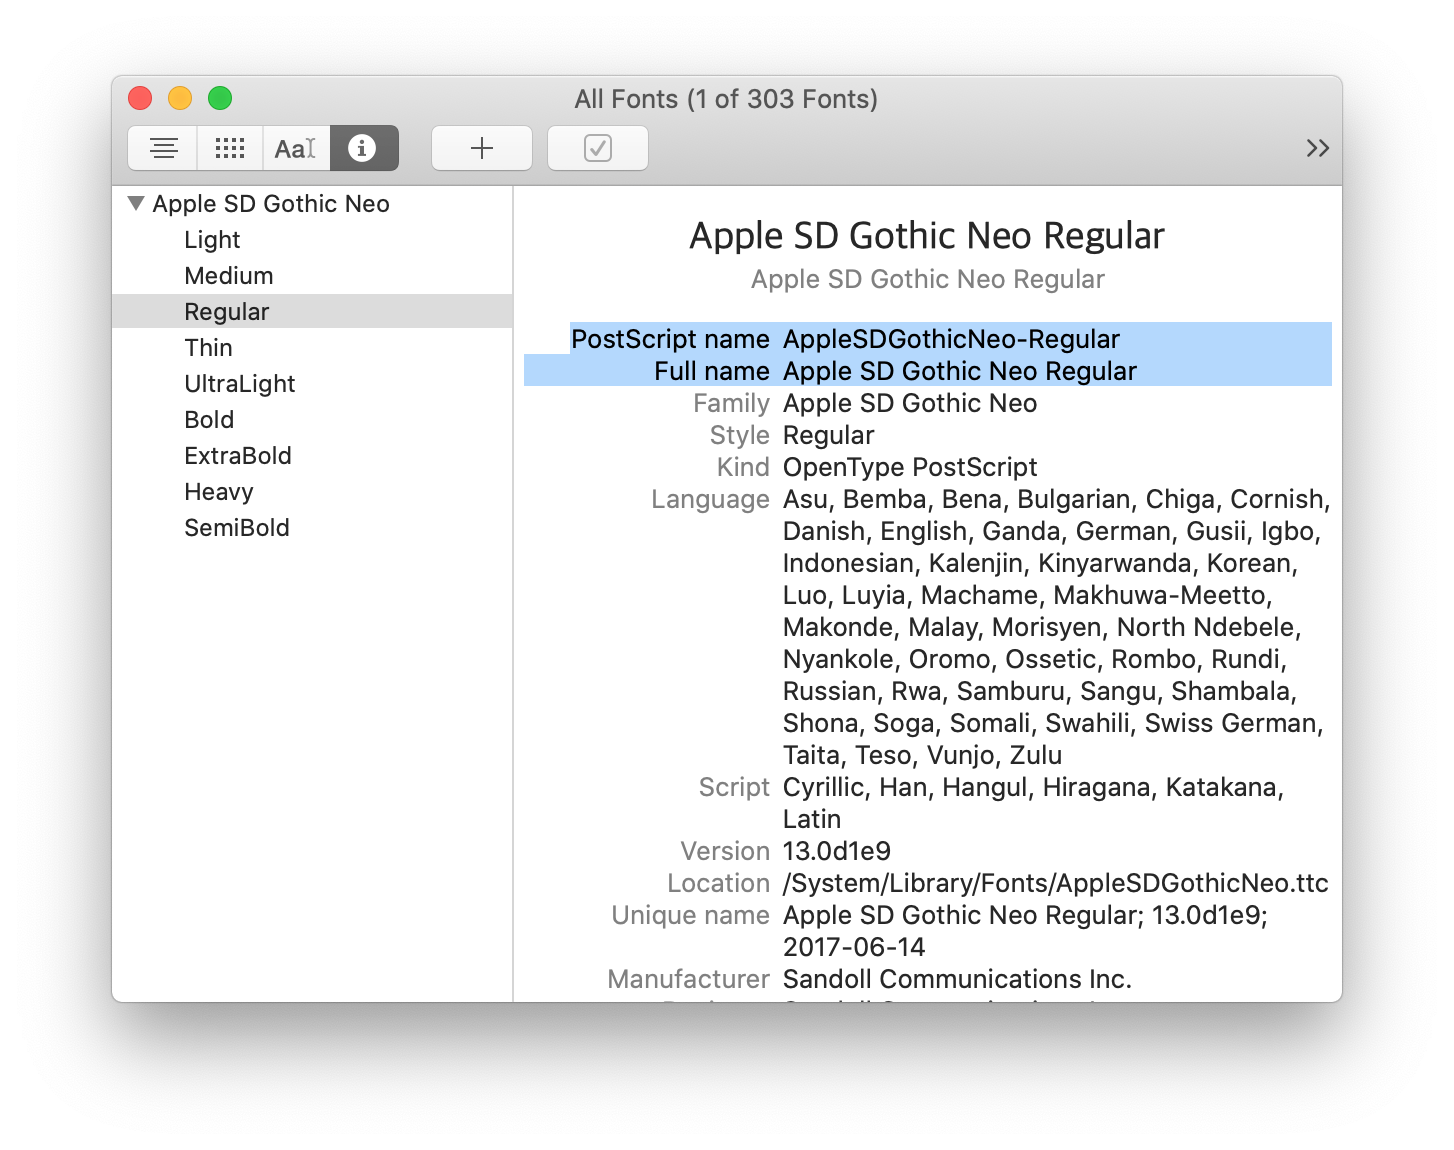Click the Language list starting with Asu

click(1056, 627)
